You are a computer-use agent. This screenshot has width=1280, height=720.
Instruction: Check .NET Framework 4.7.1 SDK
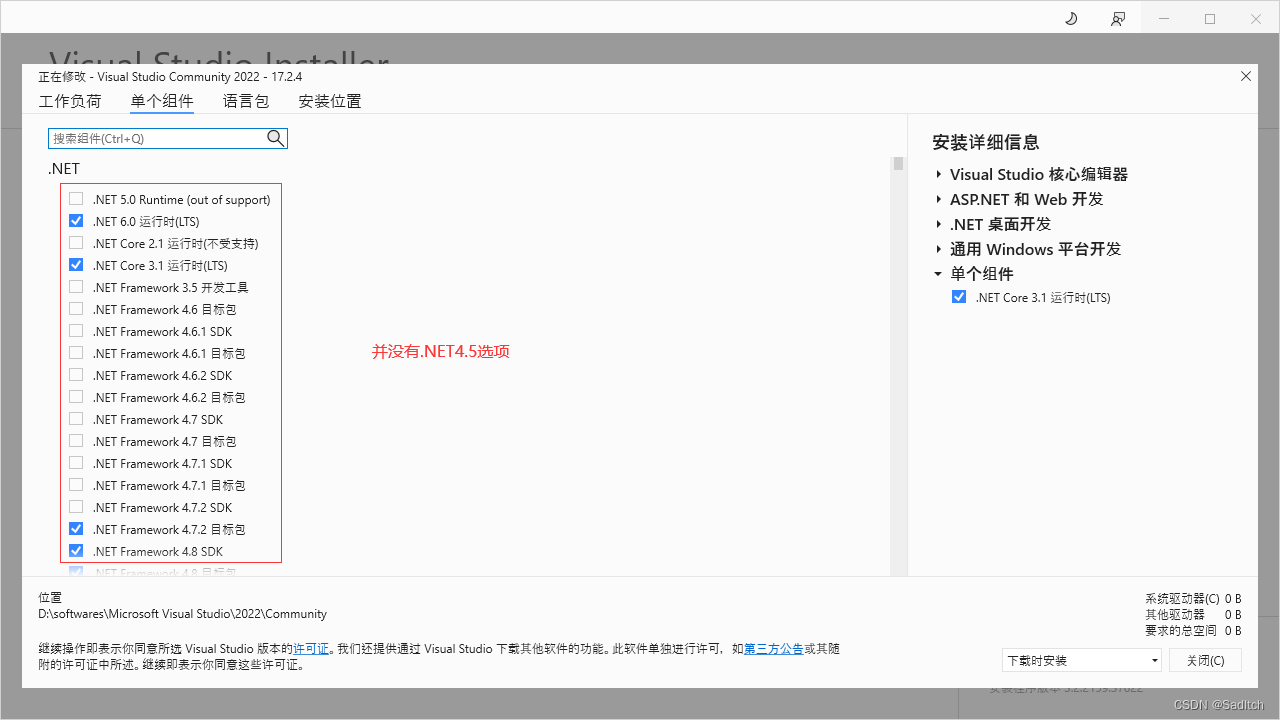[76, 463]
